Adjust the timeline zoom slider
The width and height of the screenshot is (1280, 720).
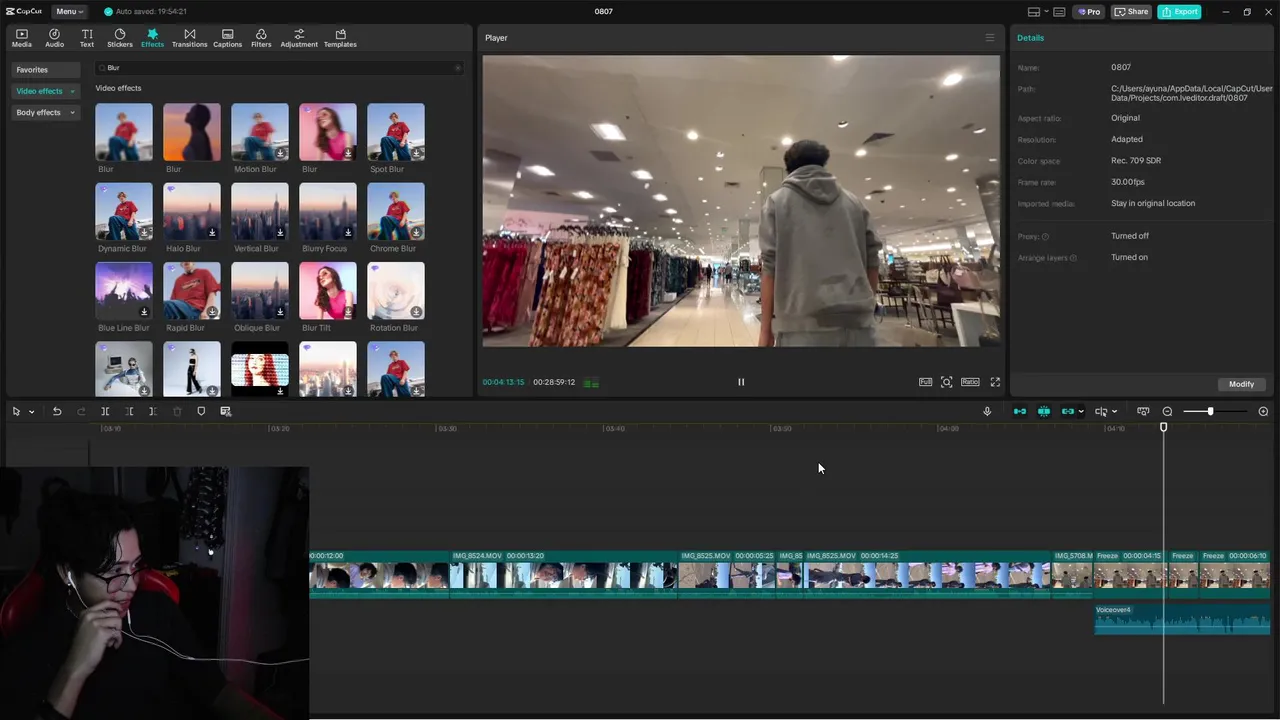tap(1210, 412)
